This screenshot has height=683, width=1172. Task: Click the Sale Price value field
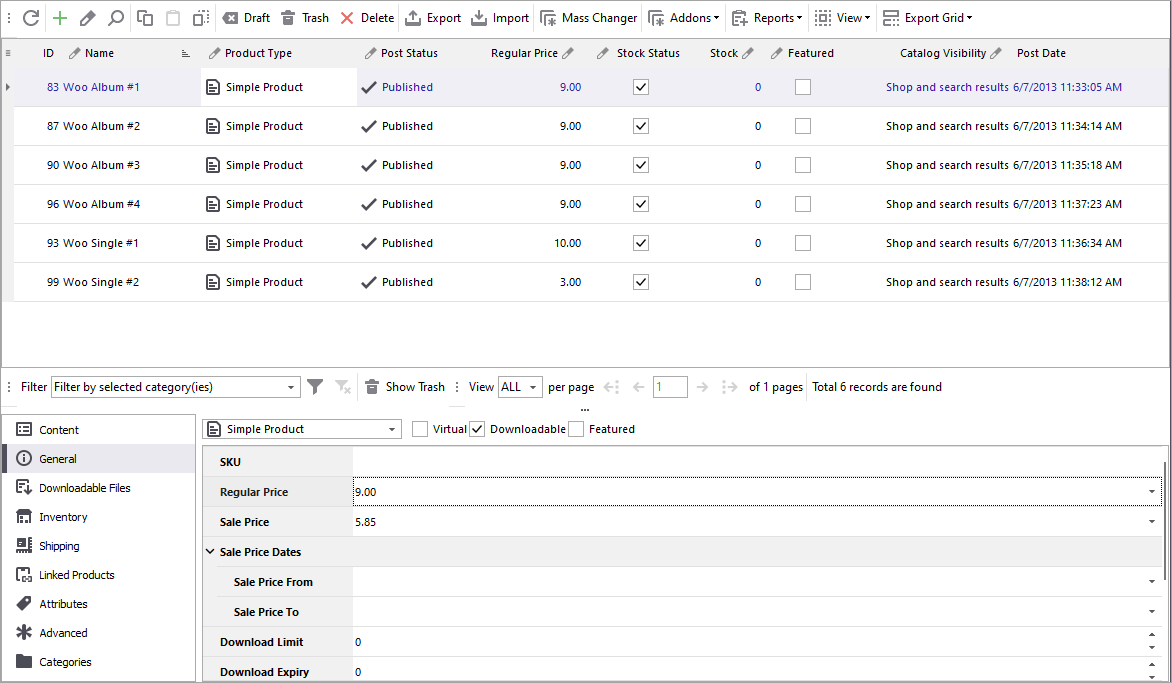[750, 522]
